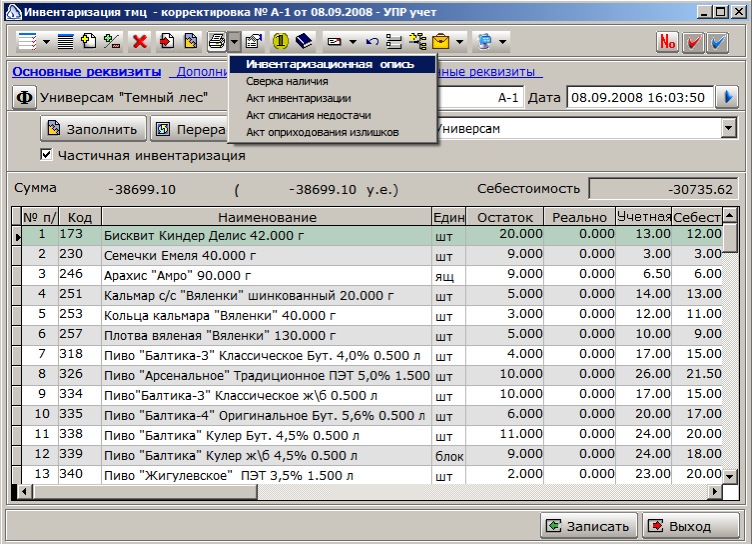This screenshot has width=752, height=545.
Task: Click code 339 cell
Action: point(80,455)
